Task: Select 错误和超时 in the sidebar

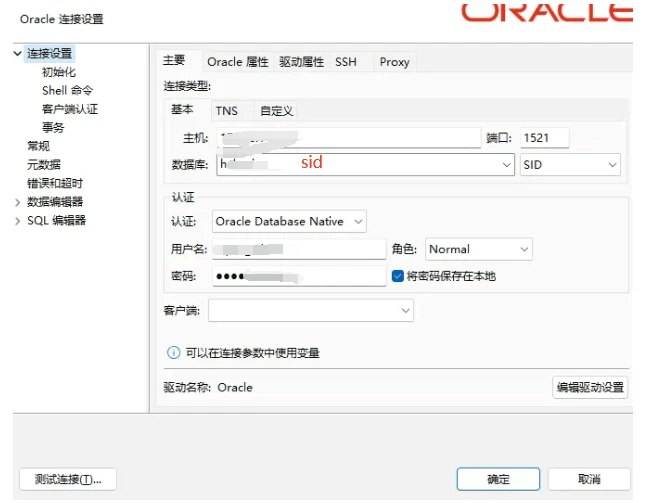Action: tap(55, 183)
